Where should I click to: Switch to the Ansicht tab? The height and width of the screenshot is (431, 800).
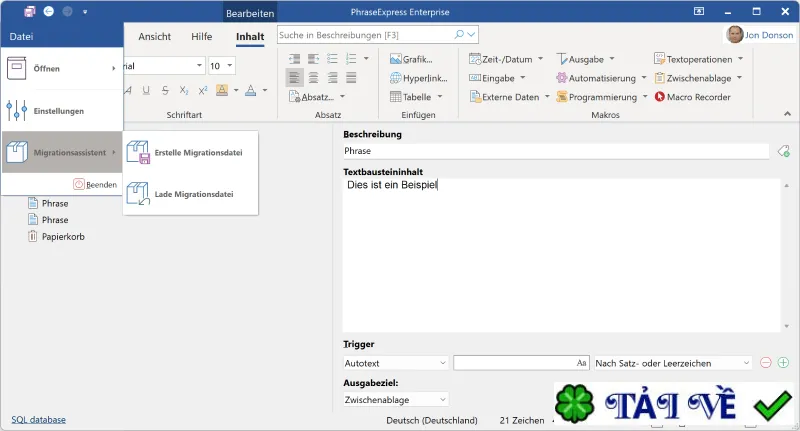point(155,37)
